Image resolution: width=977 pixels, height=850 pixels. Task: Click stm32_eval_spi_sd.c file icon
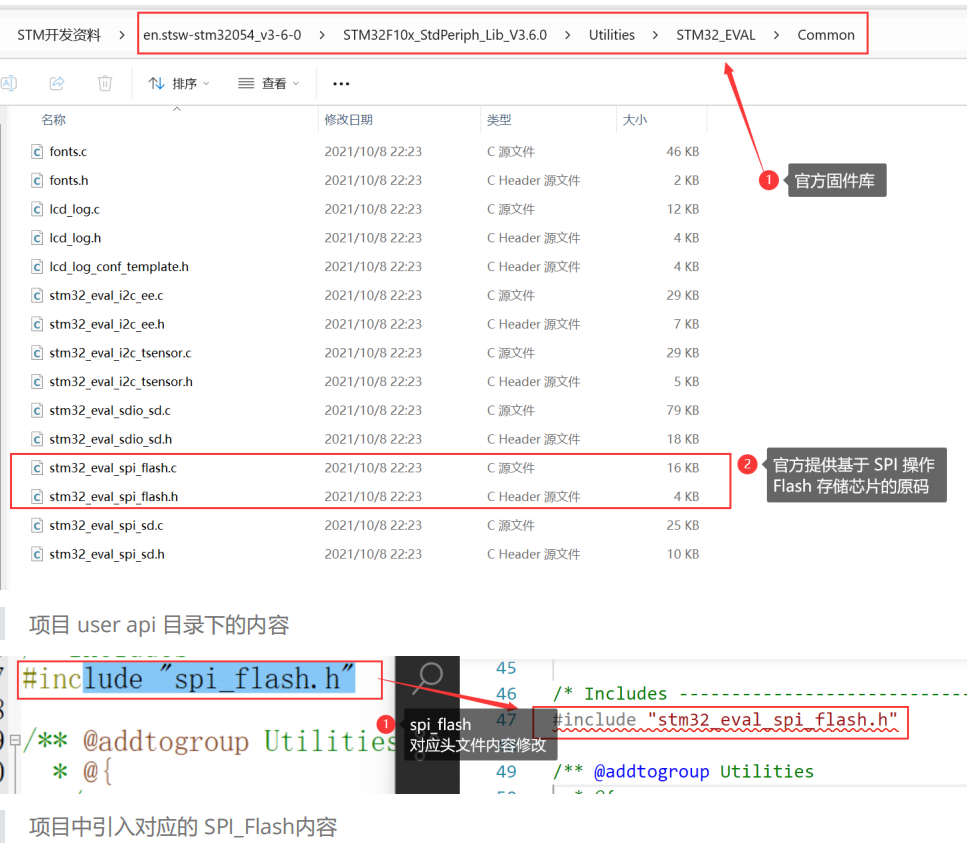[x=37, y=525]
